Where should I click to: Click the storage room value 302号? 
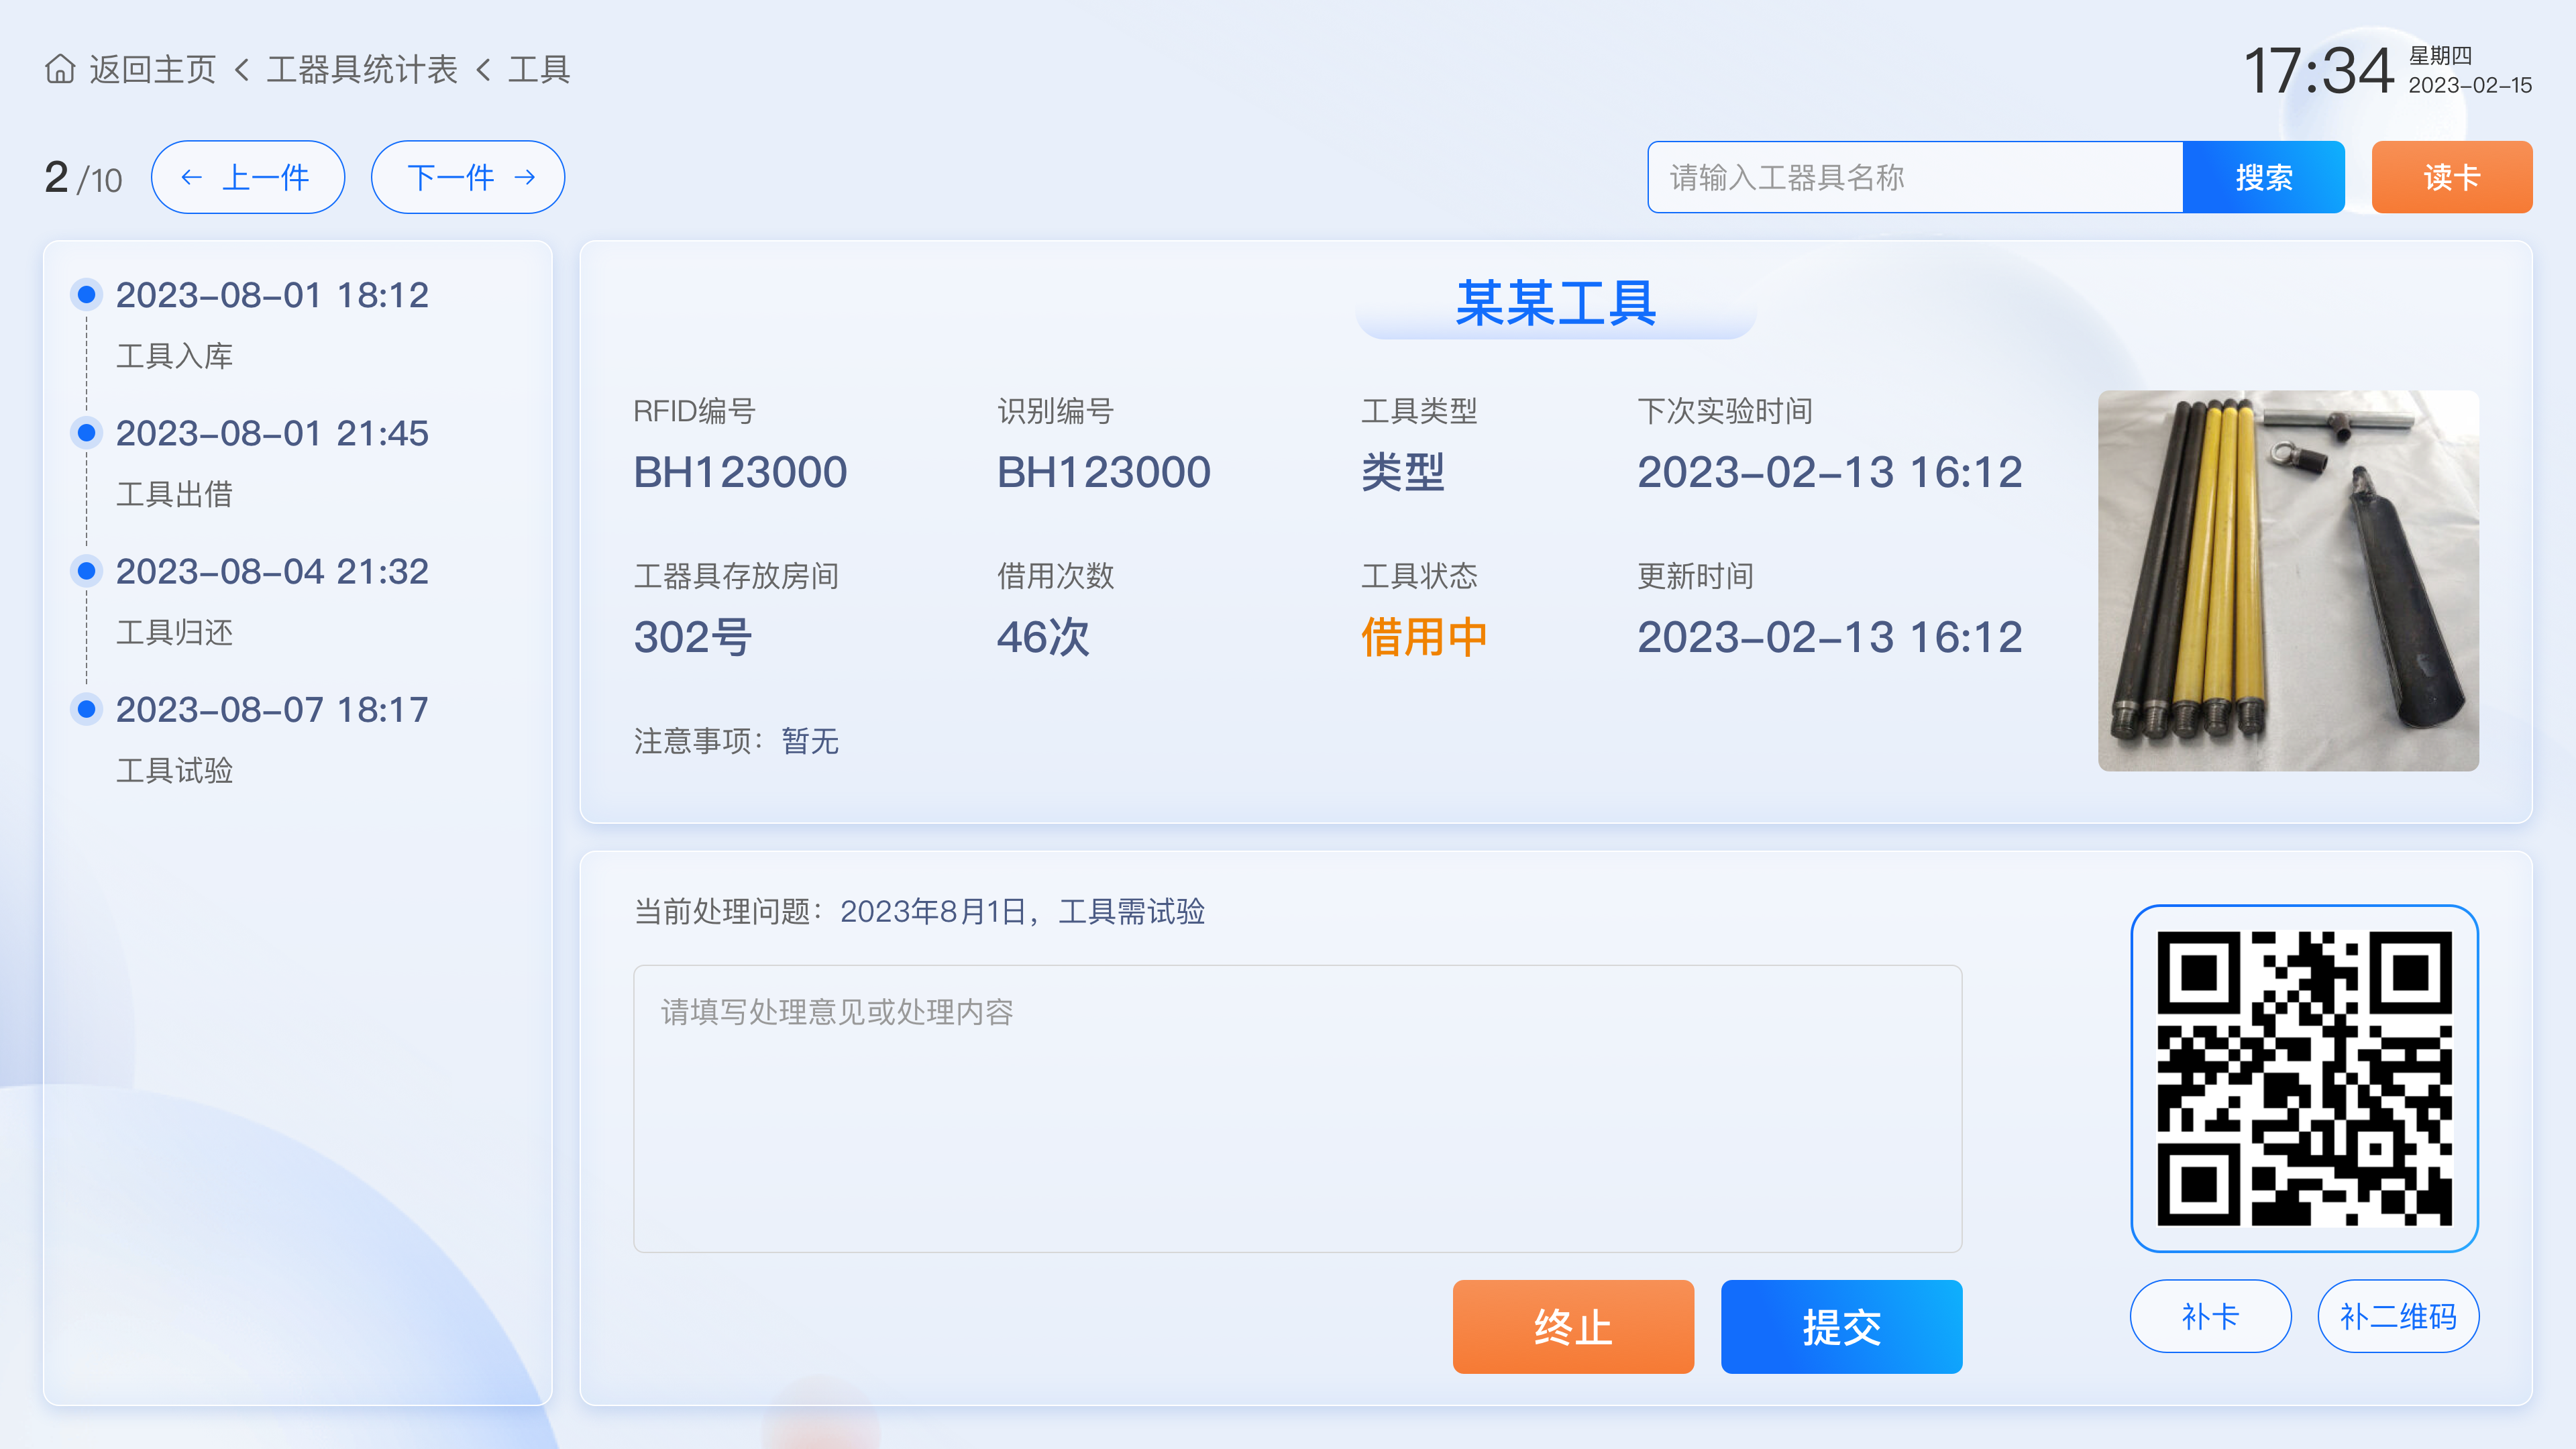pos(693,637)
